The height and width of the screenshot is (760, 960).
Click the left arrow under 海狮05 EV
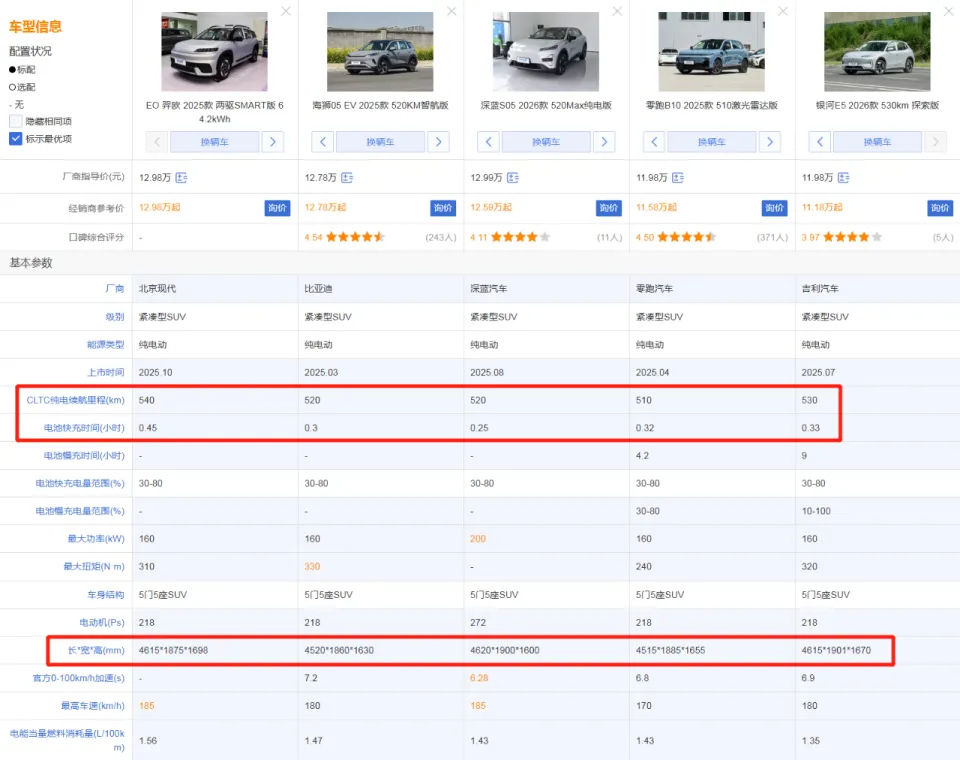tap(322, 142)
